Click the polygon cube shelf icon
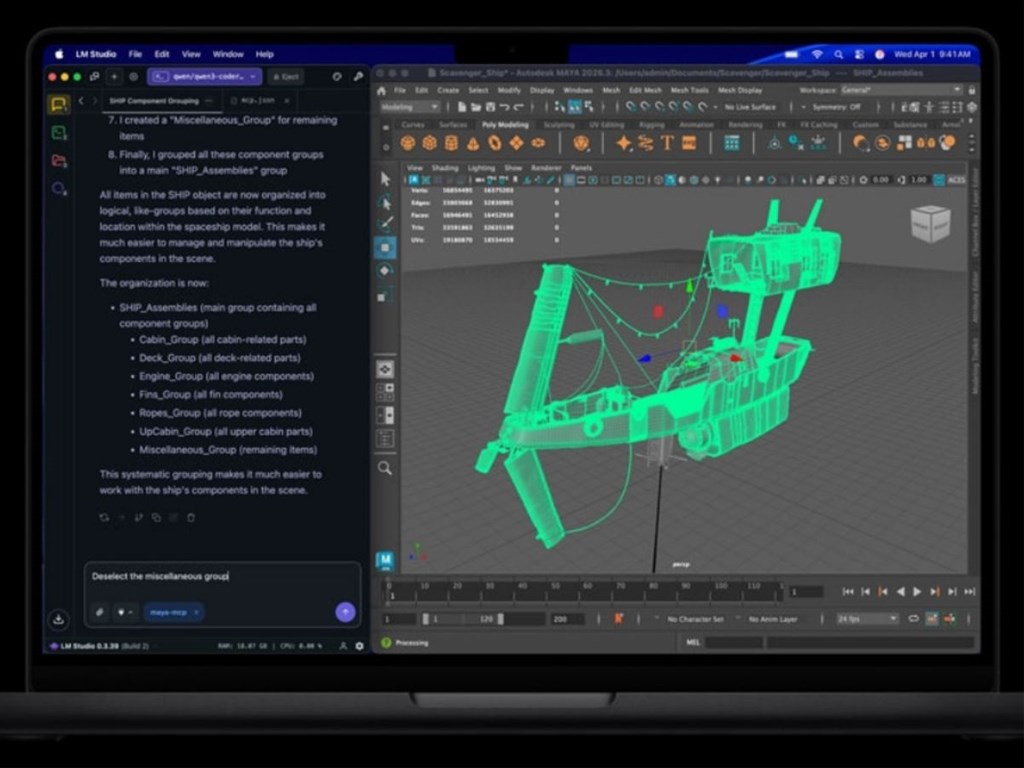This screenshot has height=768, width=1024. [x=430, y=142]
